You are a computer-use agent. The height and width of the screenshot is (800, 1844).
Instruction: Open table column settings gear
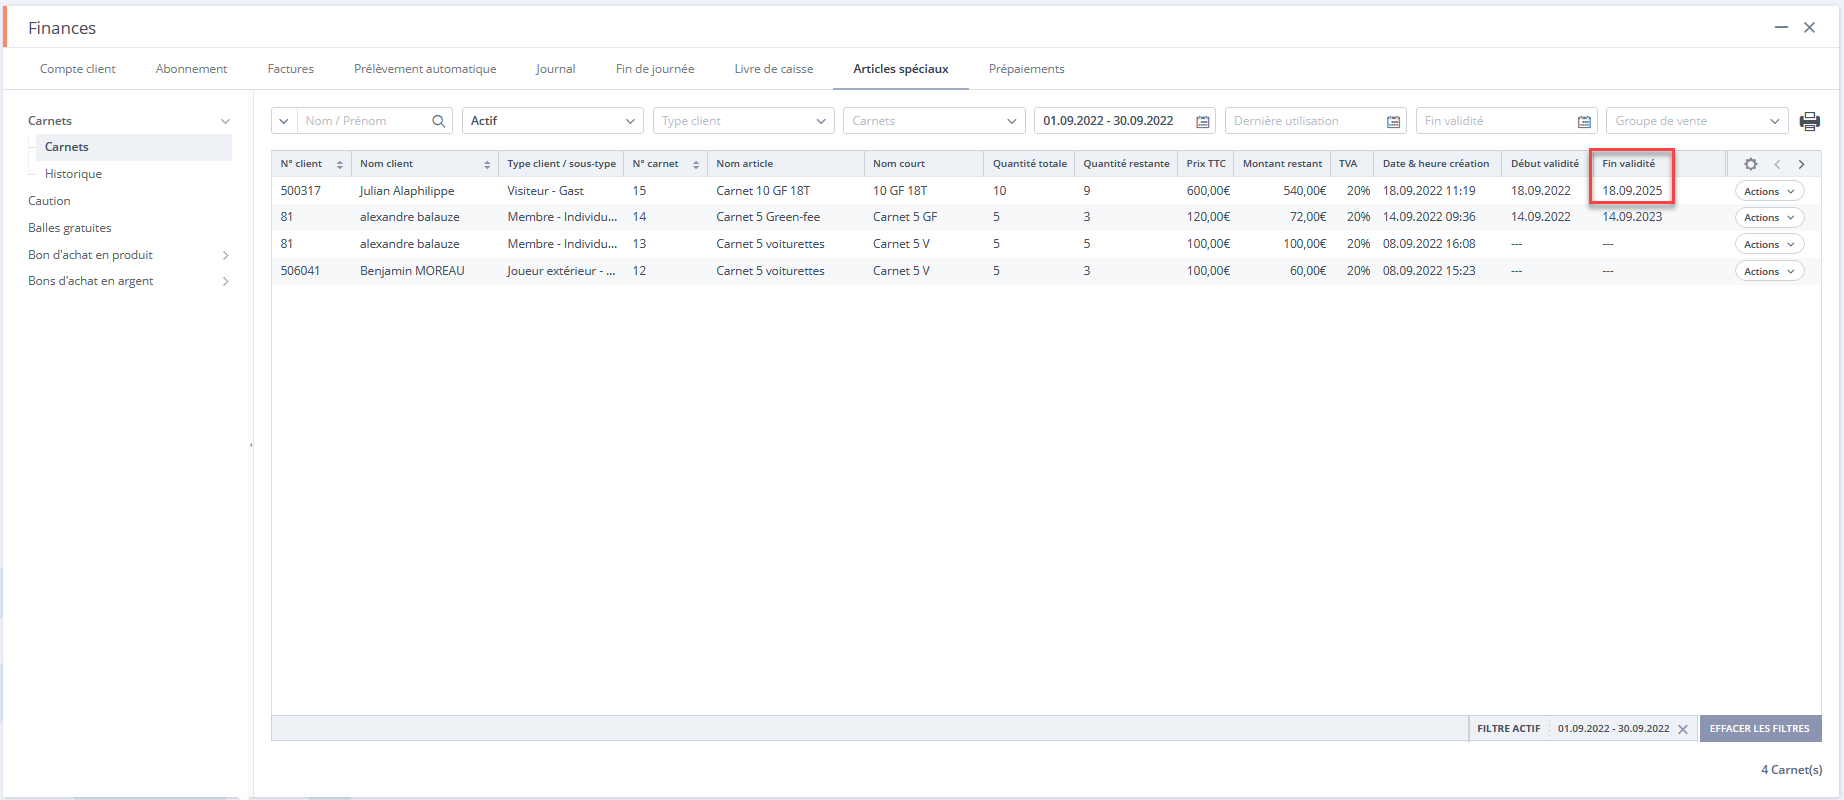pos(1750,164)
